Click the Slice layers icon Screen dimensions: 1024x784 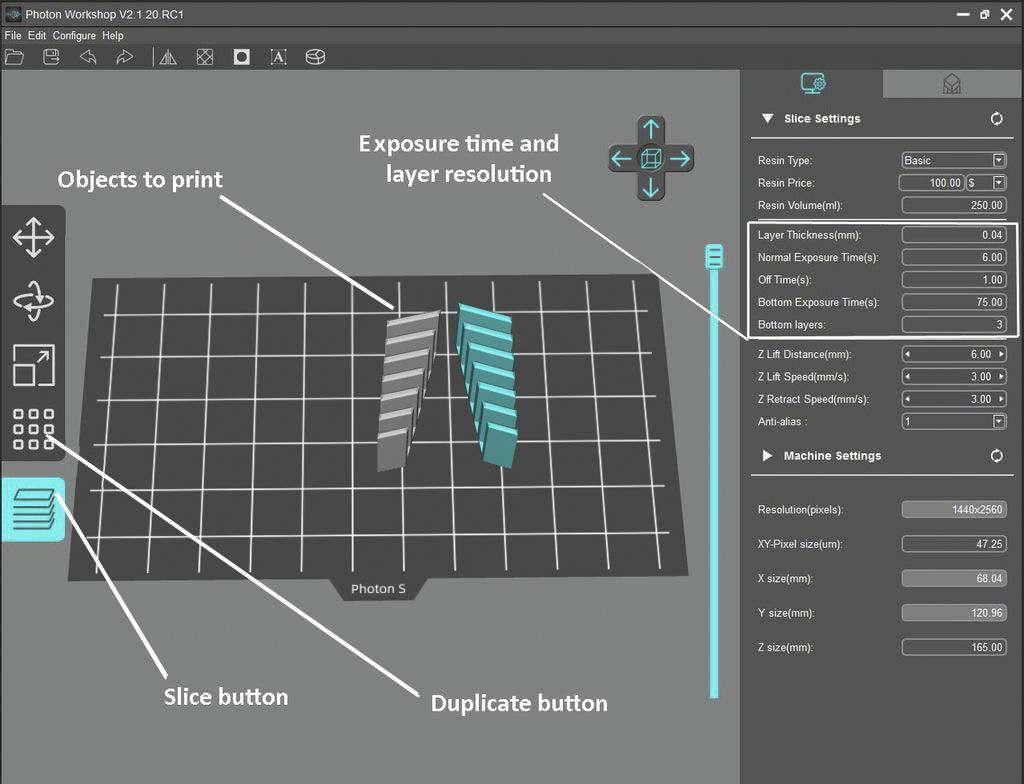pos(33,510)
